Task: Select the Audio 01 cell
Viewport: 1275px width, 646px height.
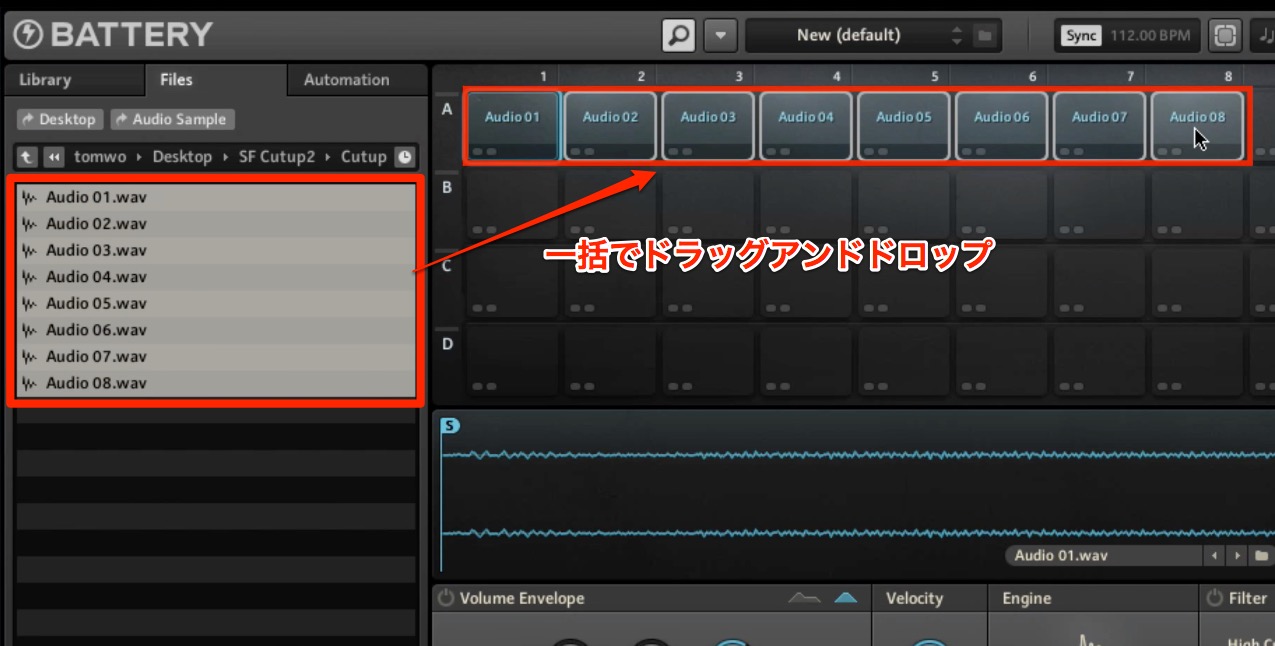Action: (x=512, y=126)
